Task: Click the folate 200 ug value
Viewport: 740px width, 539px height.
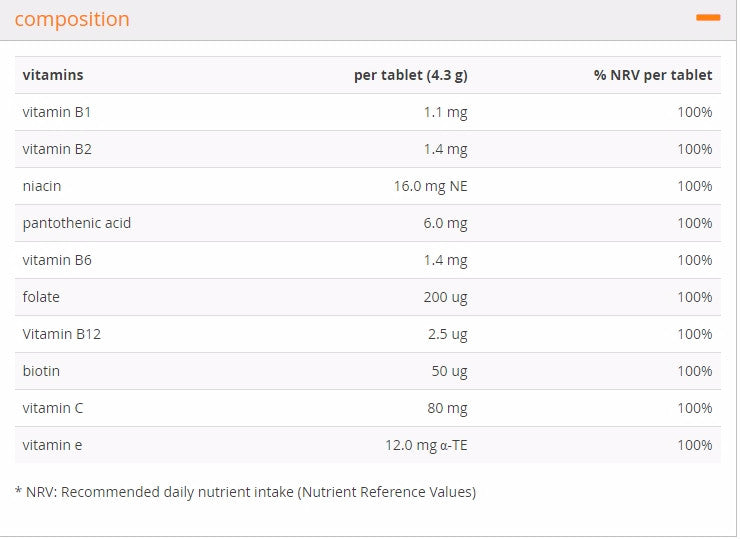Action: [446, 297]
